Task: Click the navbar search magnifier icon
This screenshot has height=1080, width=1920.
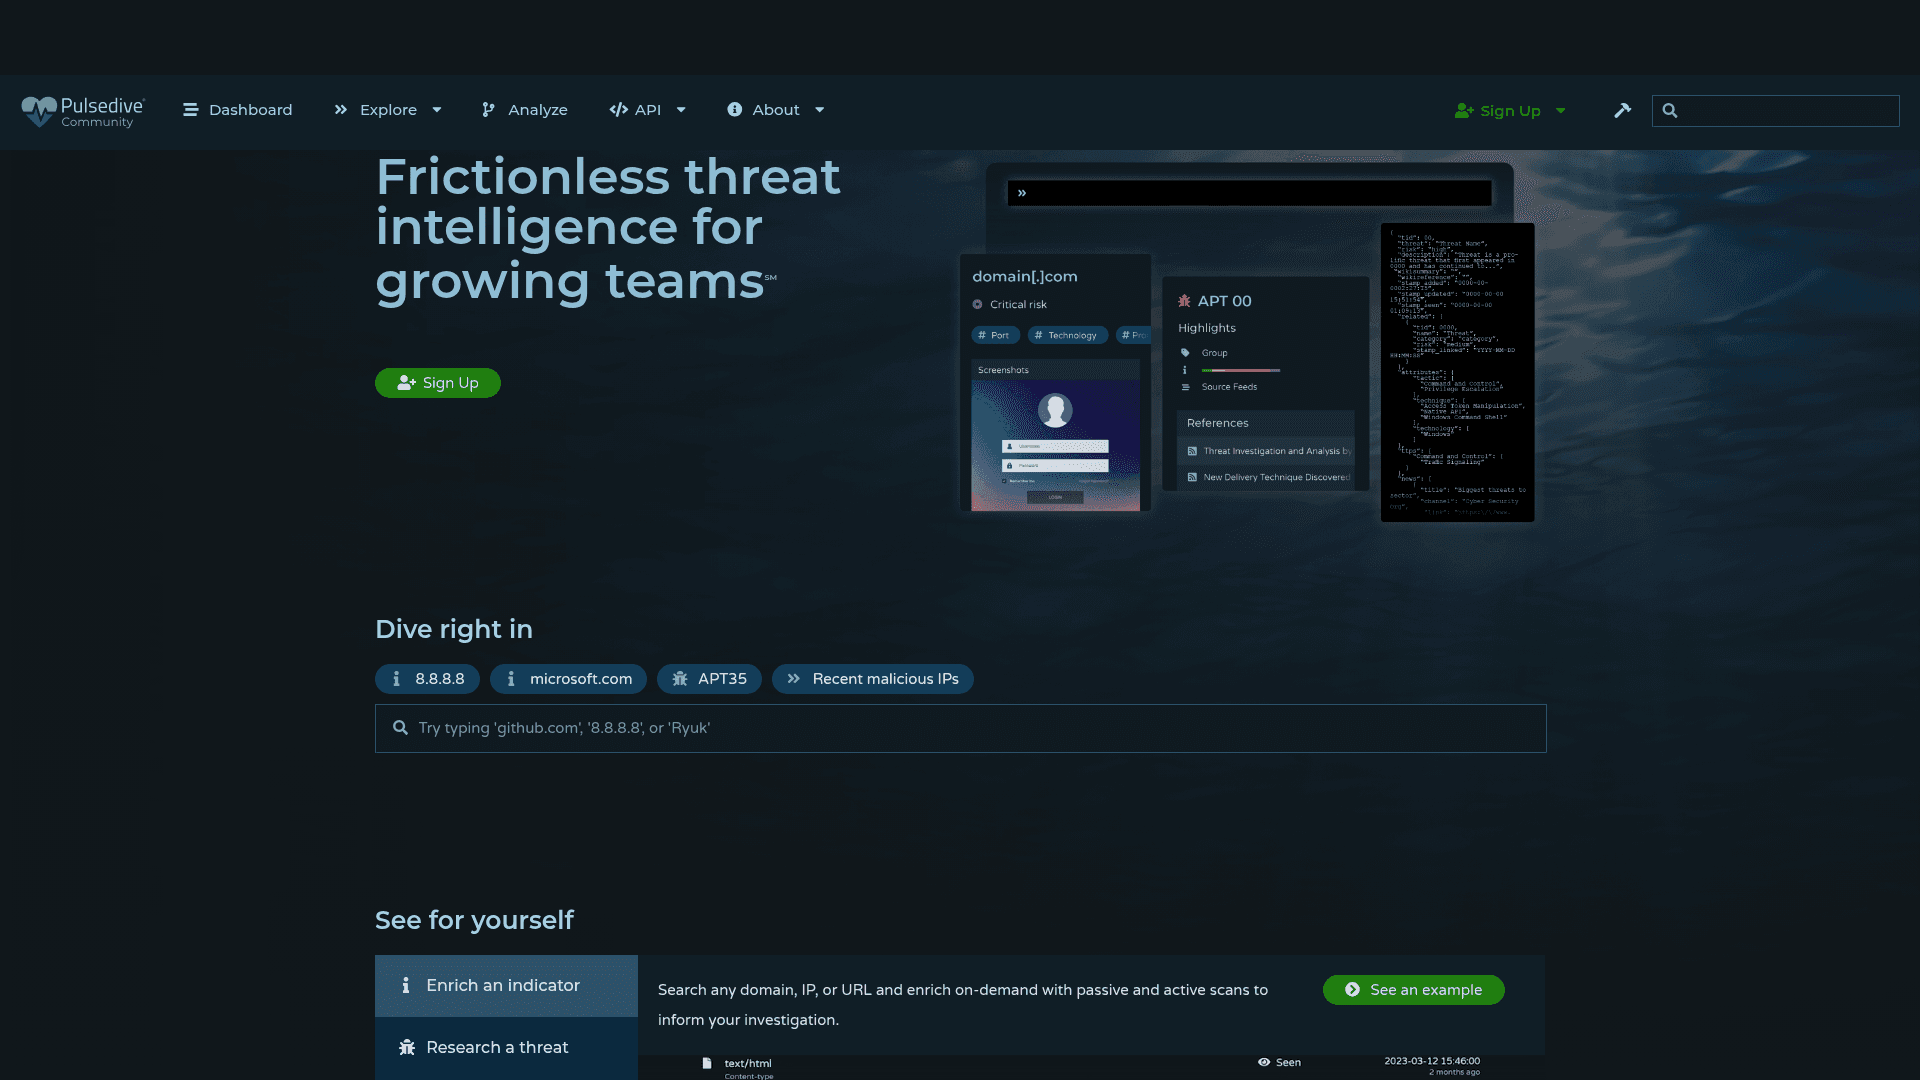Action: click(x=1670, y=111)
